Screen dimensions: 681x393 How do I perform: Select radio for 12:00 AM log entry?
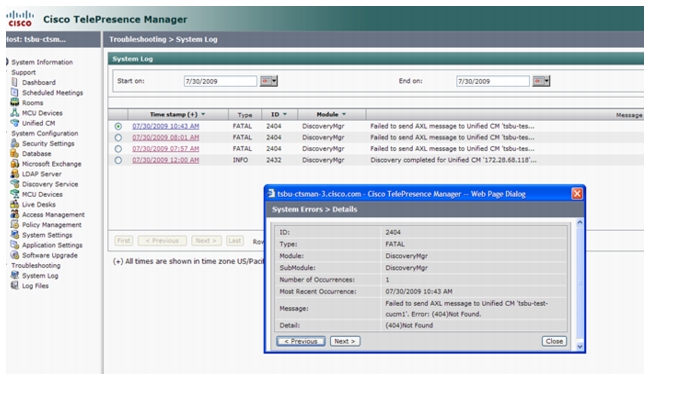[x=118, y=160]
